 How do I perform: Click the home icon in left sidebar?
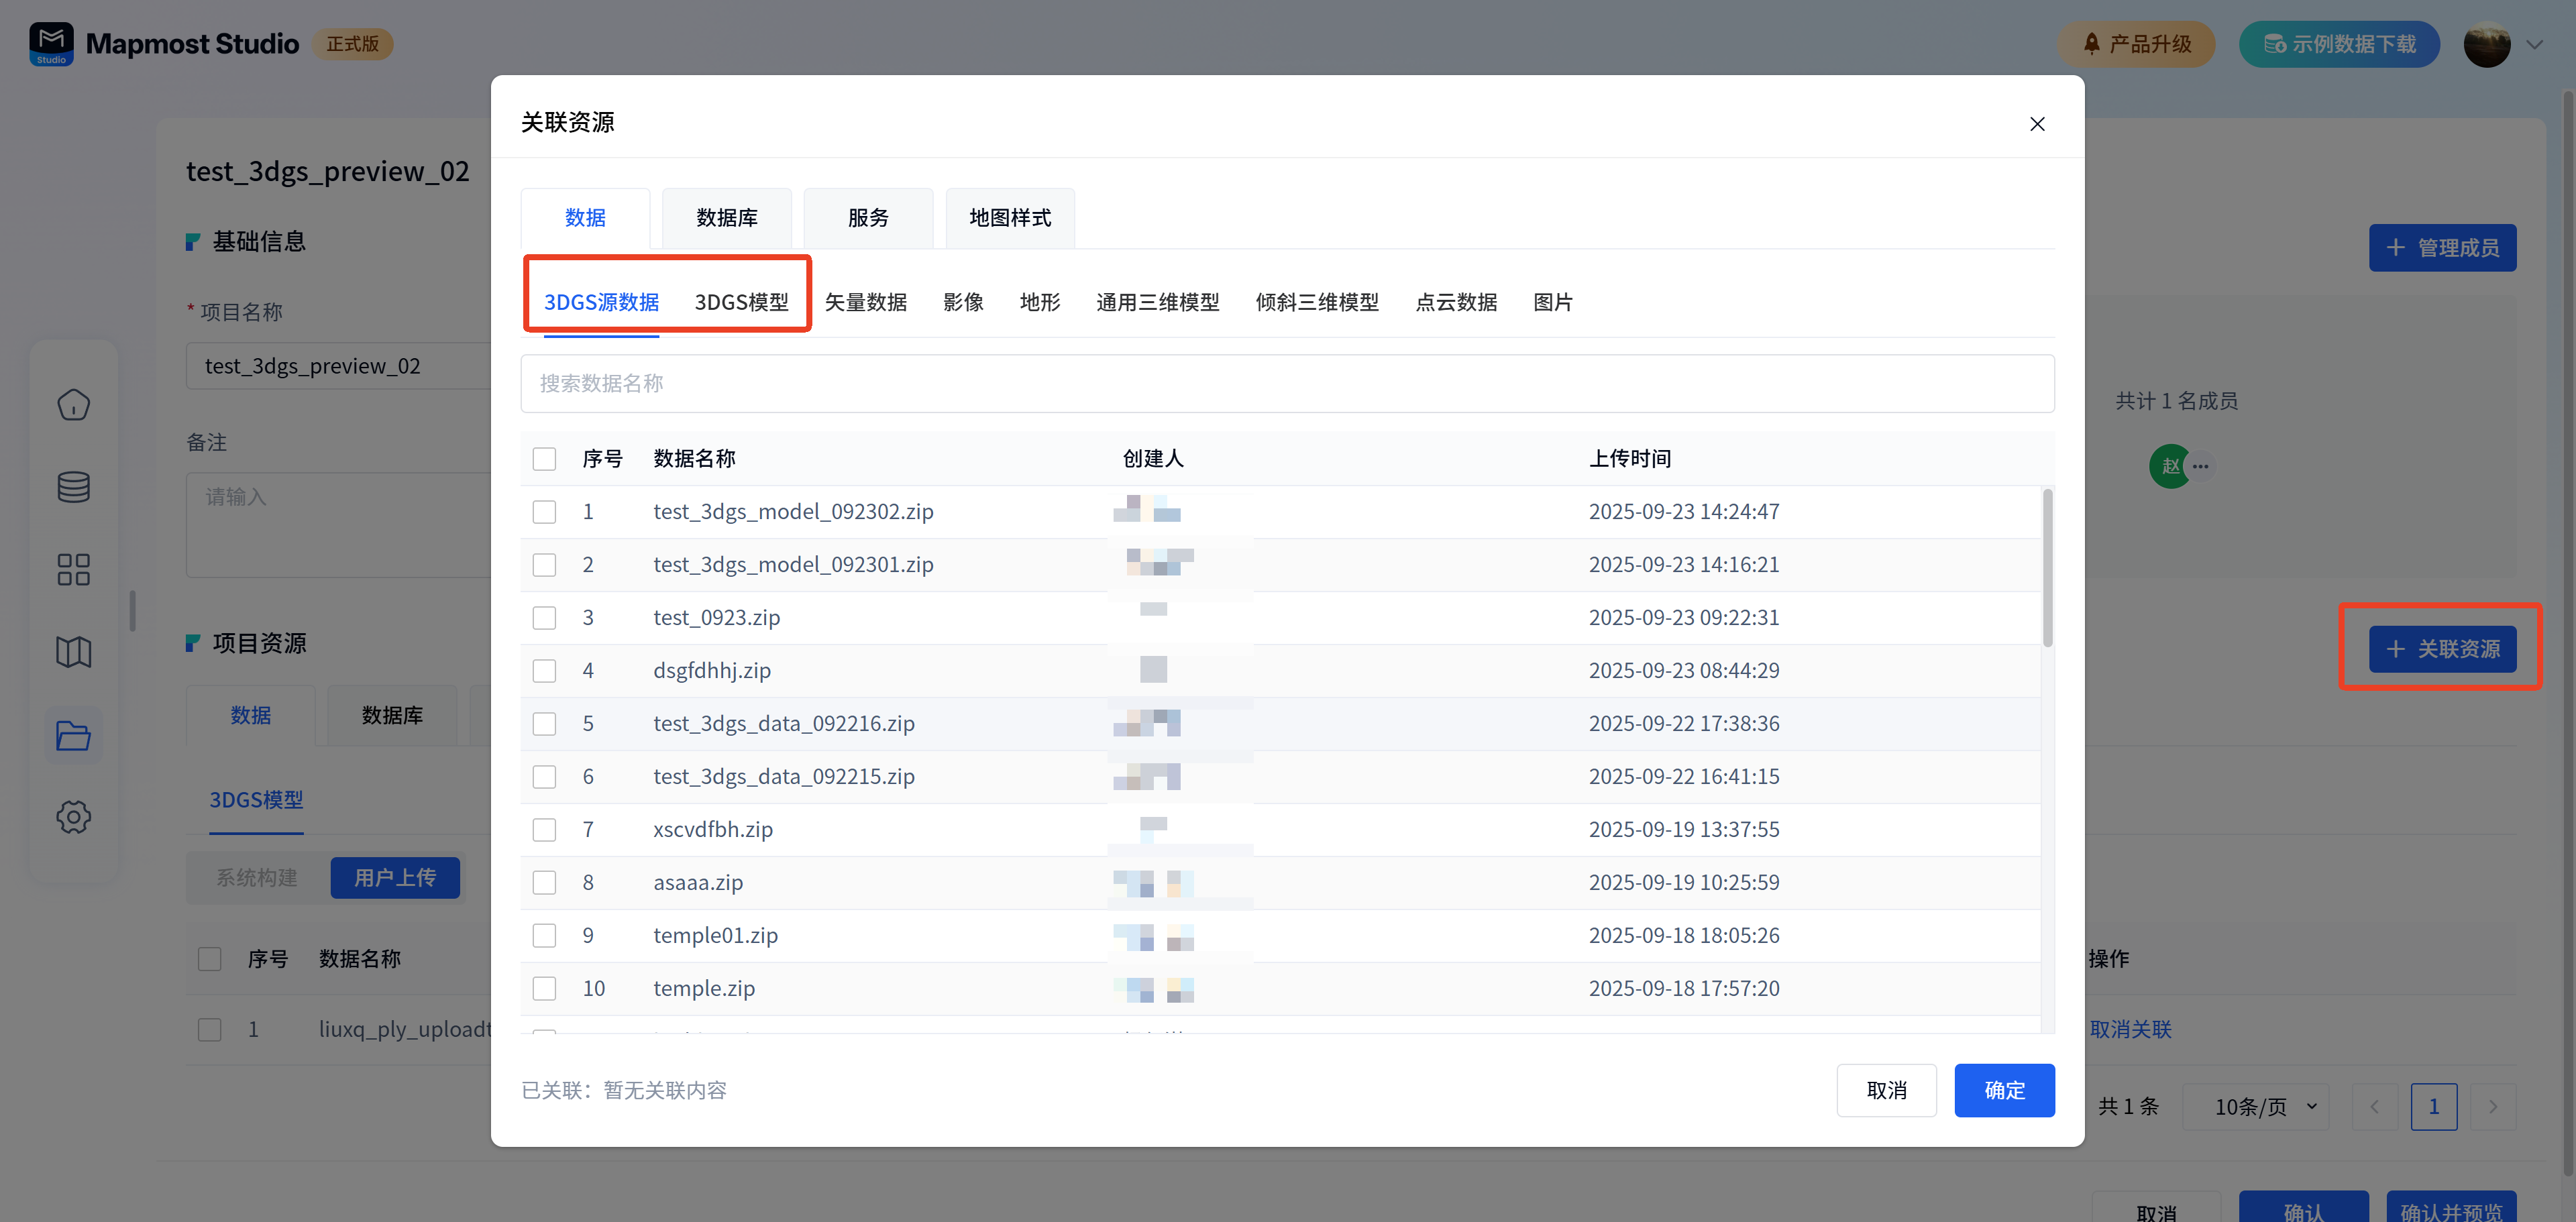(73, 405)
